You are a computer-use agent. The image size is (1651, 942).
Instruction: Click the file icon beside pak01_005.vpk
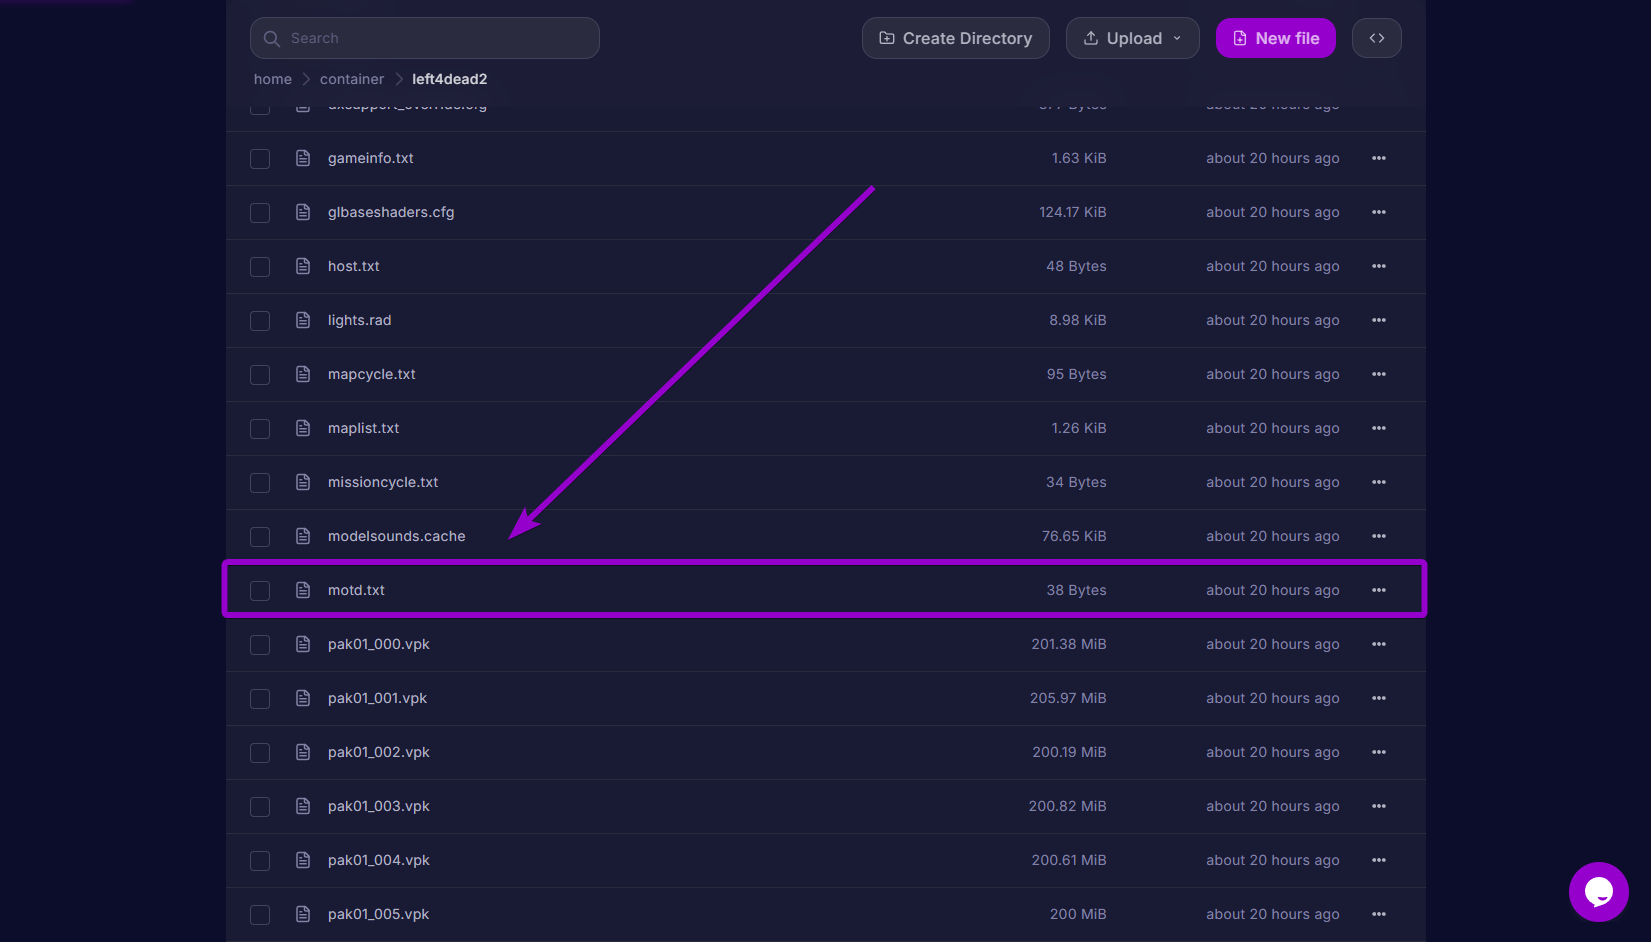point(303,914)
